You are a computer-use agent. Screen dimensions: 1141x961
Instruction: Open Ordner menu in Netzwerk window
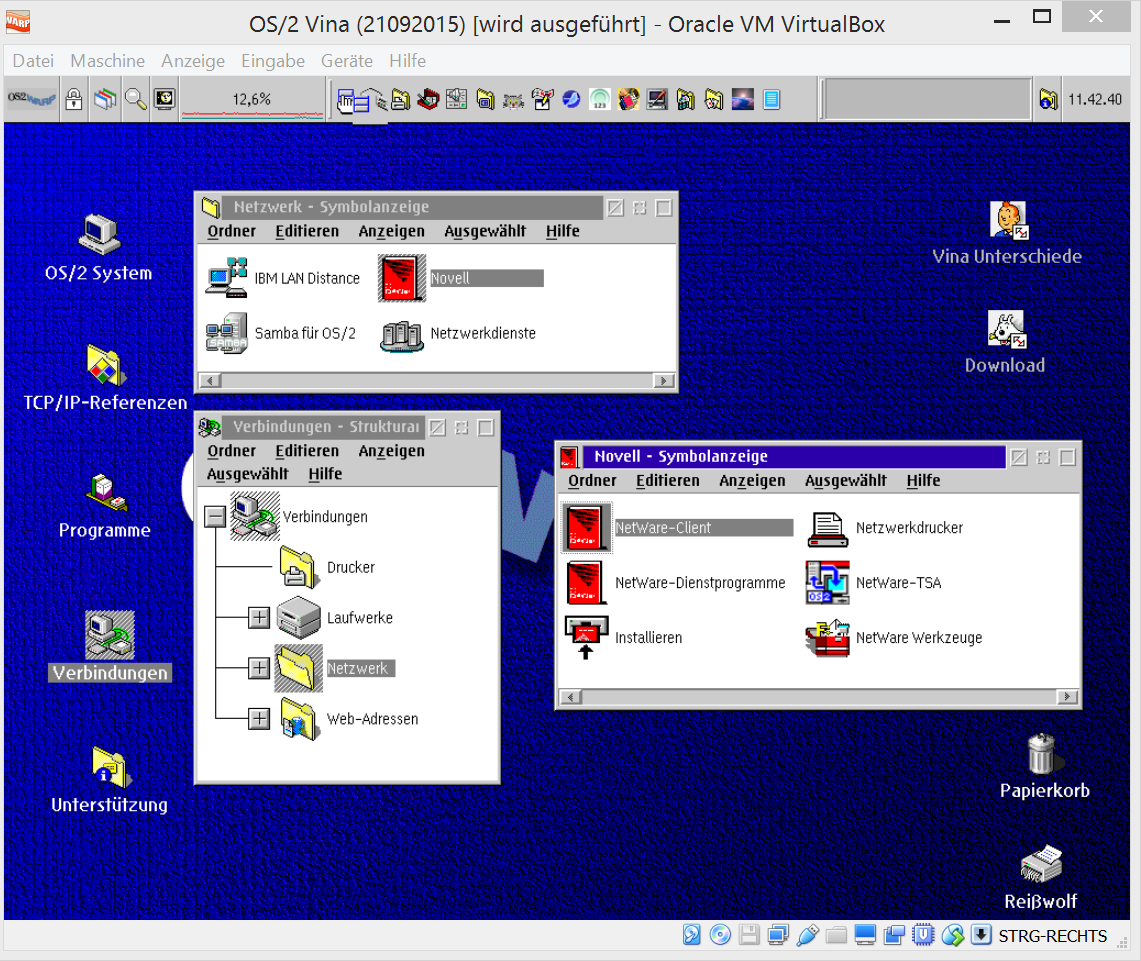coord(231,231)
